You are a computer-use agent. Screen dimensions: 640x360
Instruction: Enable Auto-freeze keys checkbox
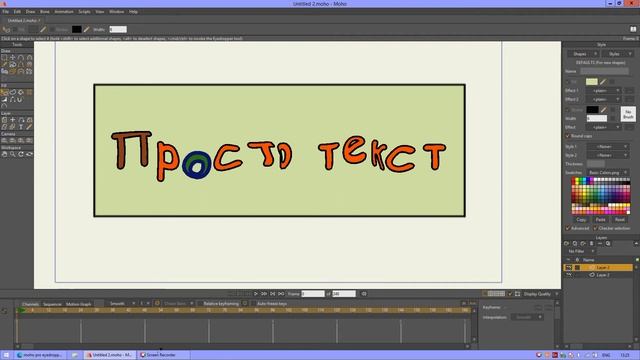click(x=253, y=304)
